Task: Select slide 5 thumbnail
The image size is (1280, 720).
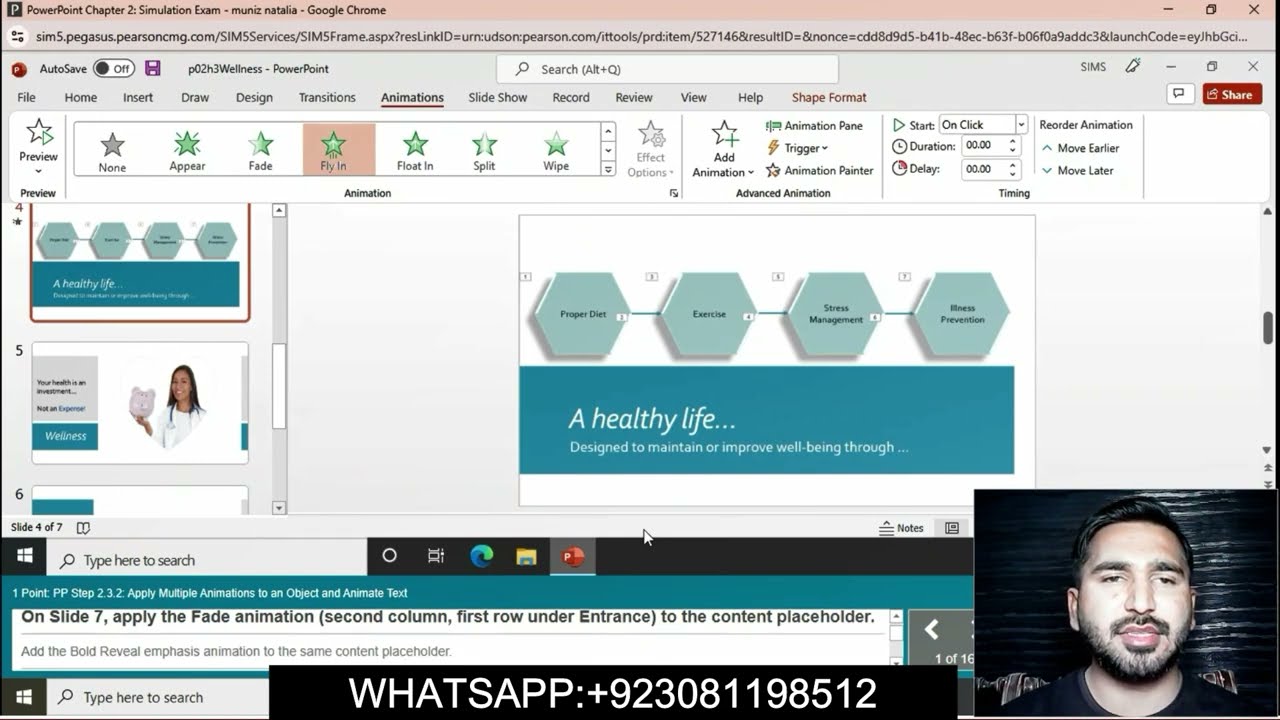Action: (140, 403)
